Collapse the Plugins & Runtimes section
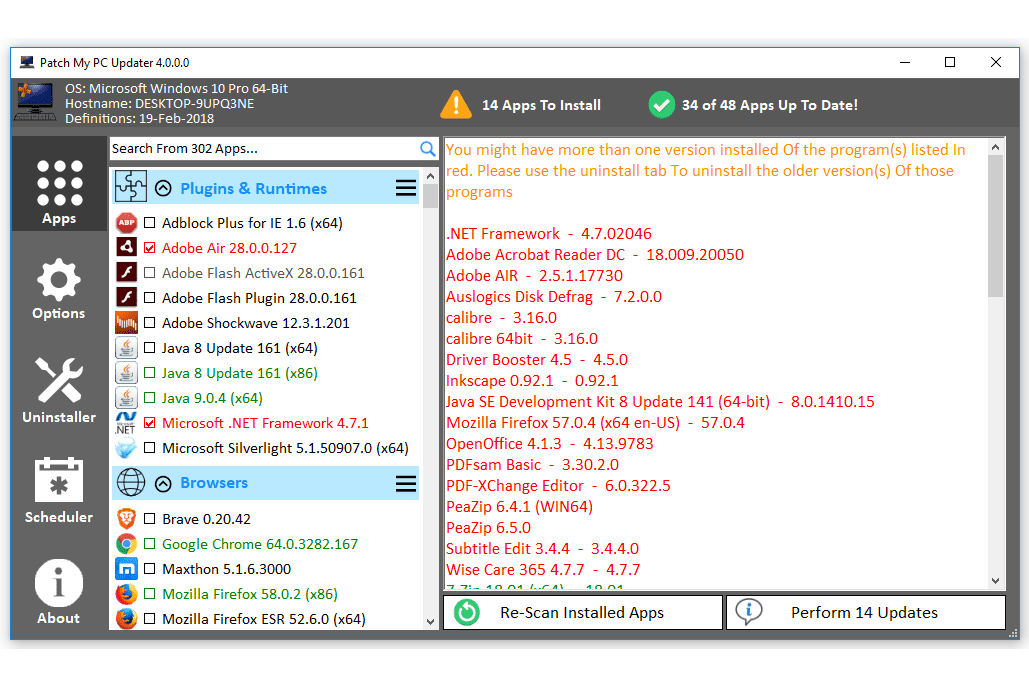Viewport: 1029px width, 686px height. [x=163, y=187]
